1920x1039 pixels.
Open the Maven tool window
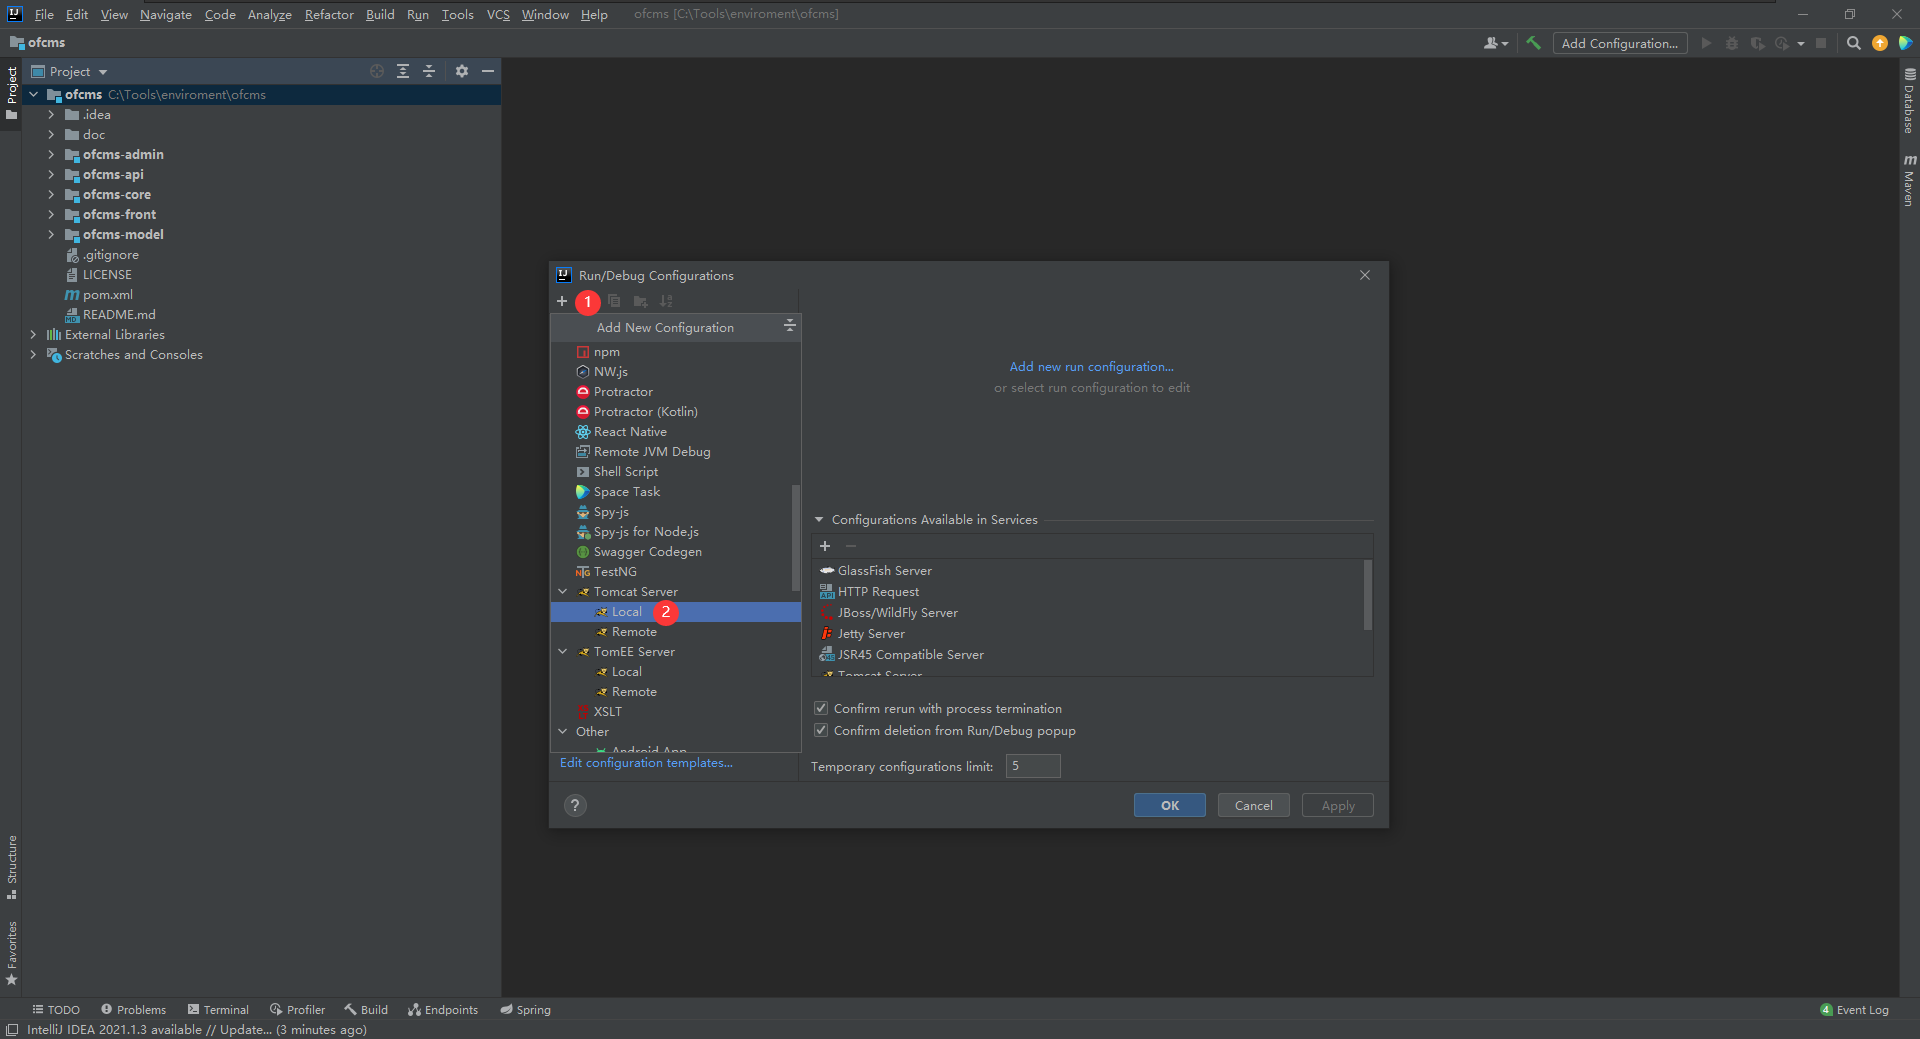(x=1909, y=180)
